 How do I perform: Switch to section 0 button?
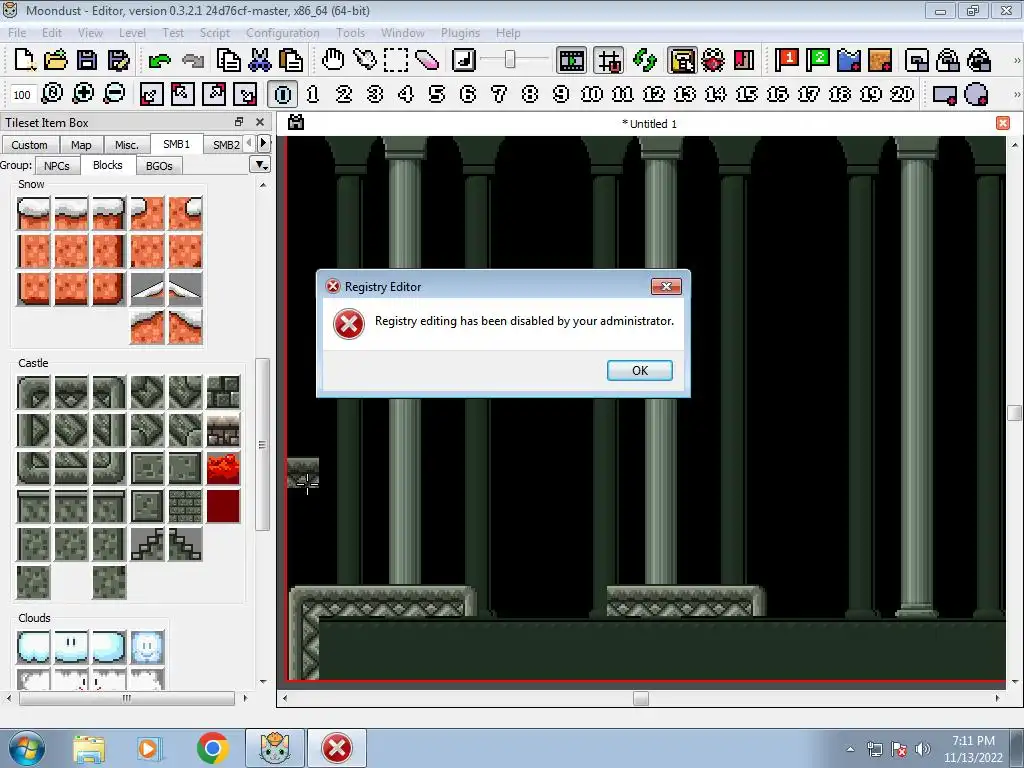click(x=283, y=94)
